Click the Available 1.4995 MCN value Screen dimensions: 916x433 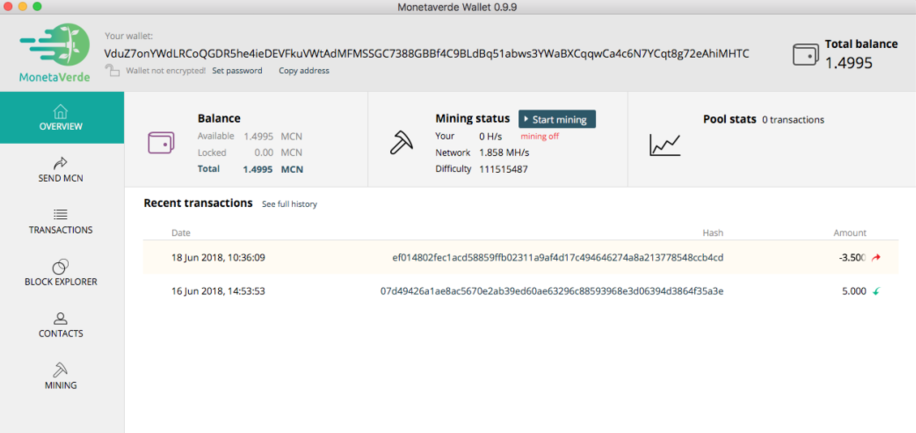(273, 136)
